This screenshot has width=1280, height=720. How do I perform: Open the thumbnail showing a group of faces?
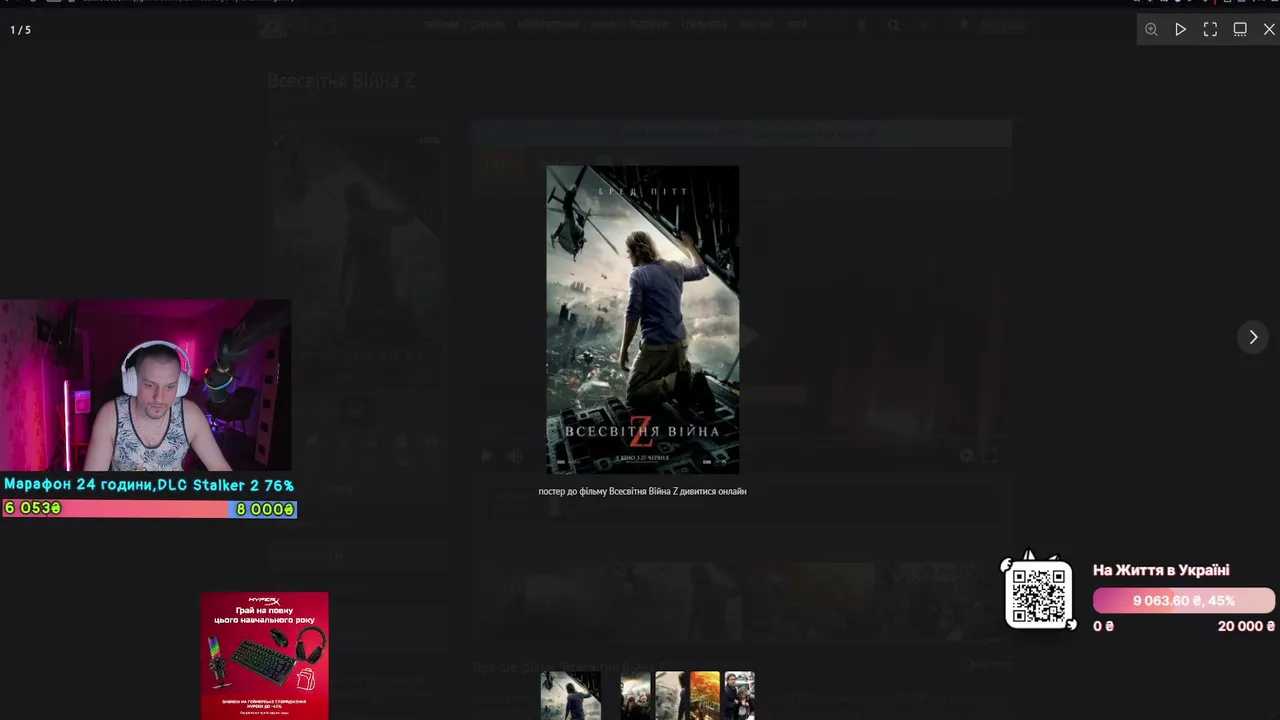(636, 696)
